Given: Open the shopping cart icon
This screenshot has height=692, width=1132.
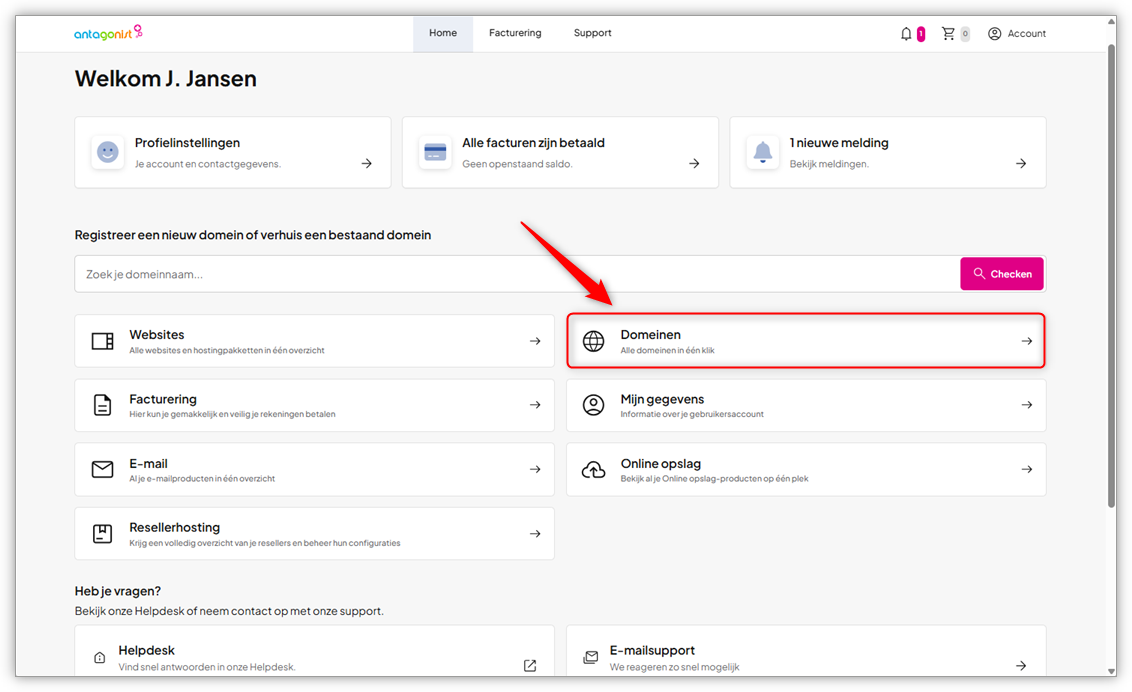Looking at the screenshot, I should click(948, 34).
